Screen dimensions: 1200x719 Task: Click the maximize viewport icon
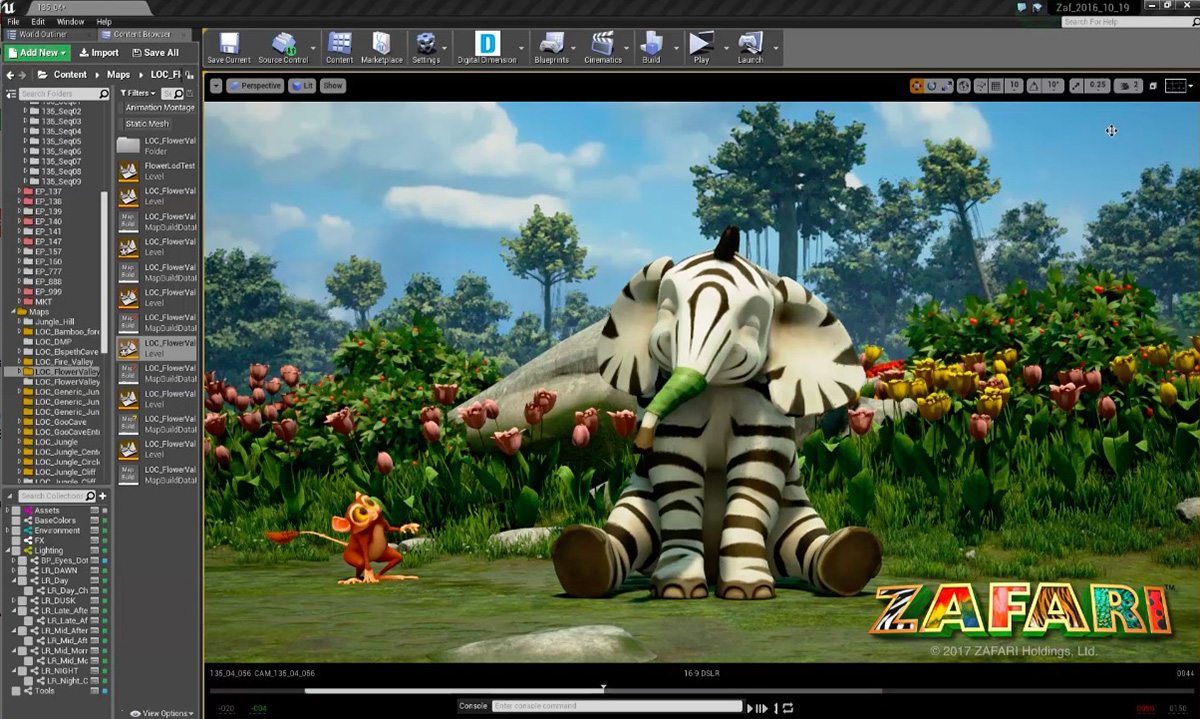1153,86
